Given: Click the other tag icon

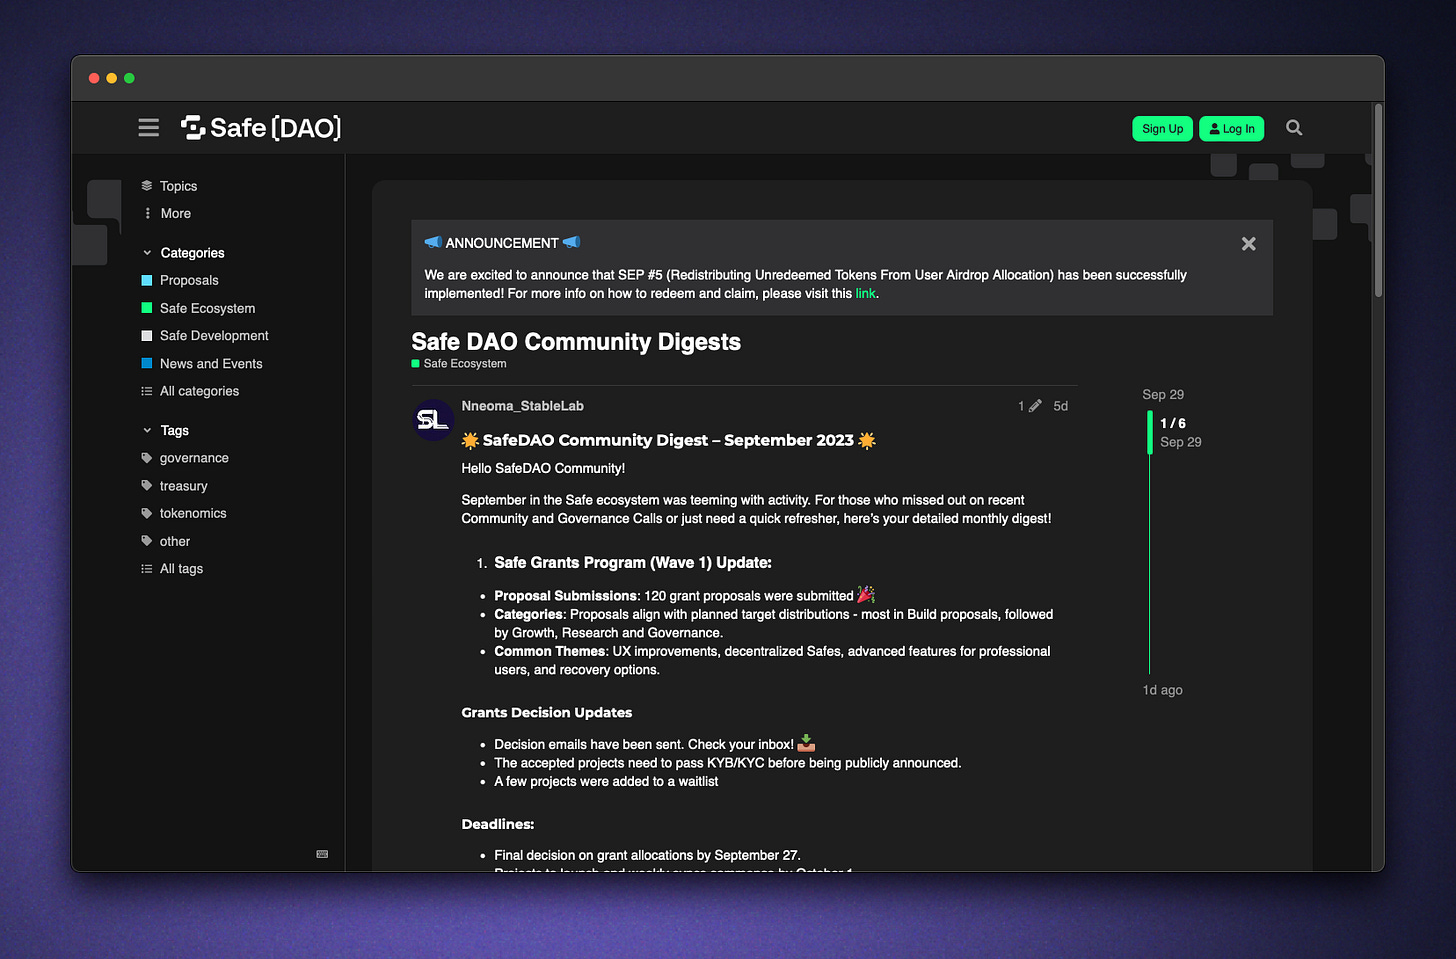Looking at the screenshot, I should click(147, 541).
